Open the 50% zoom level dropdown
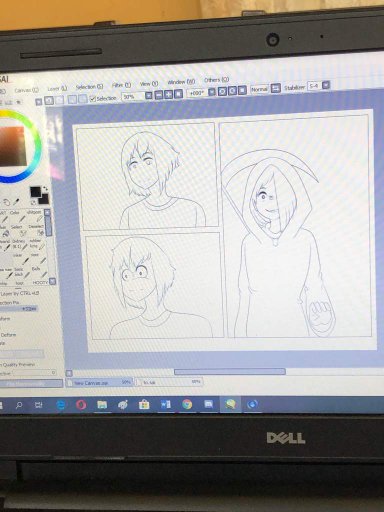 click(149, 96)
